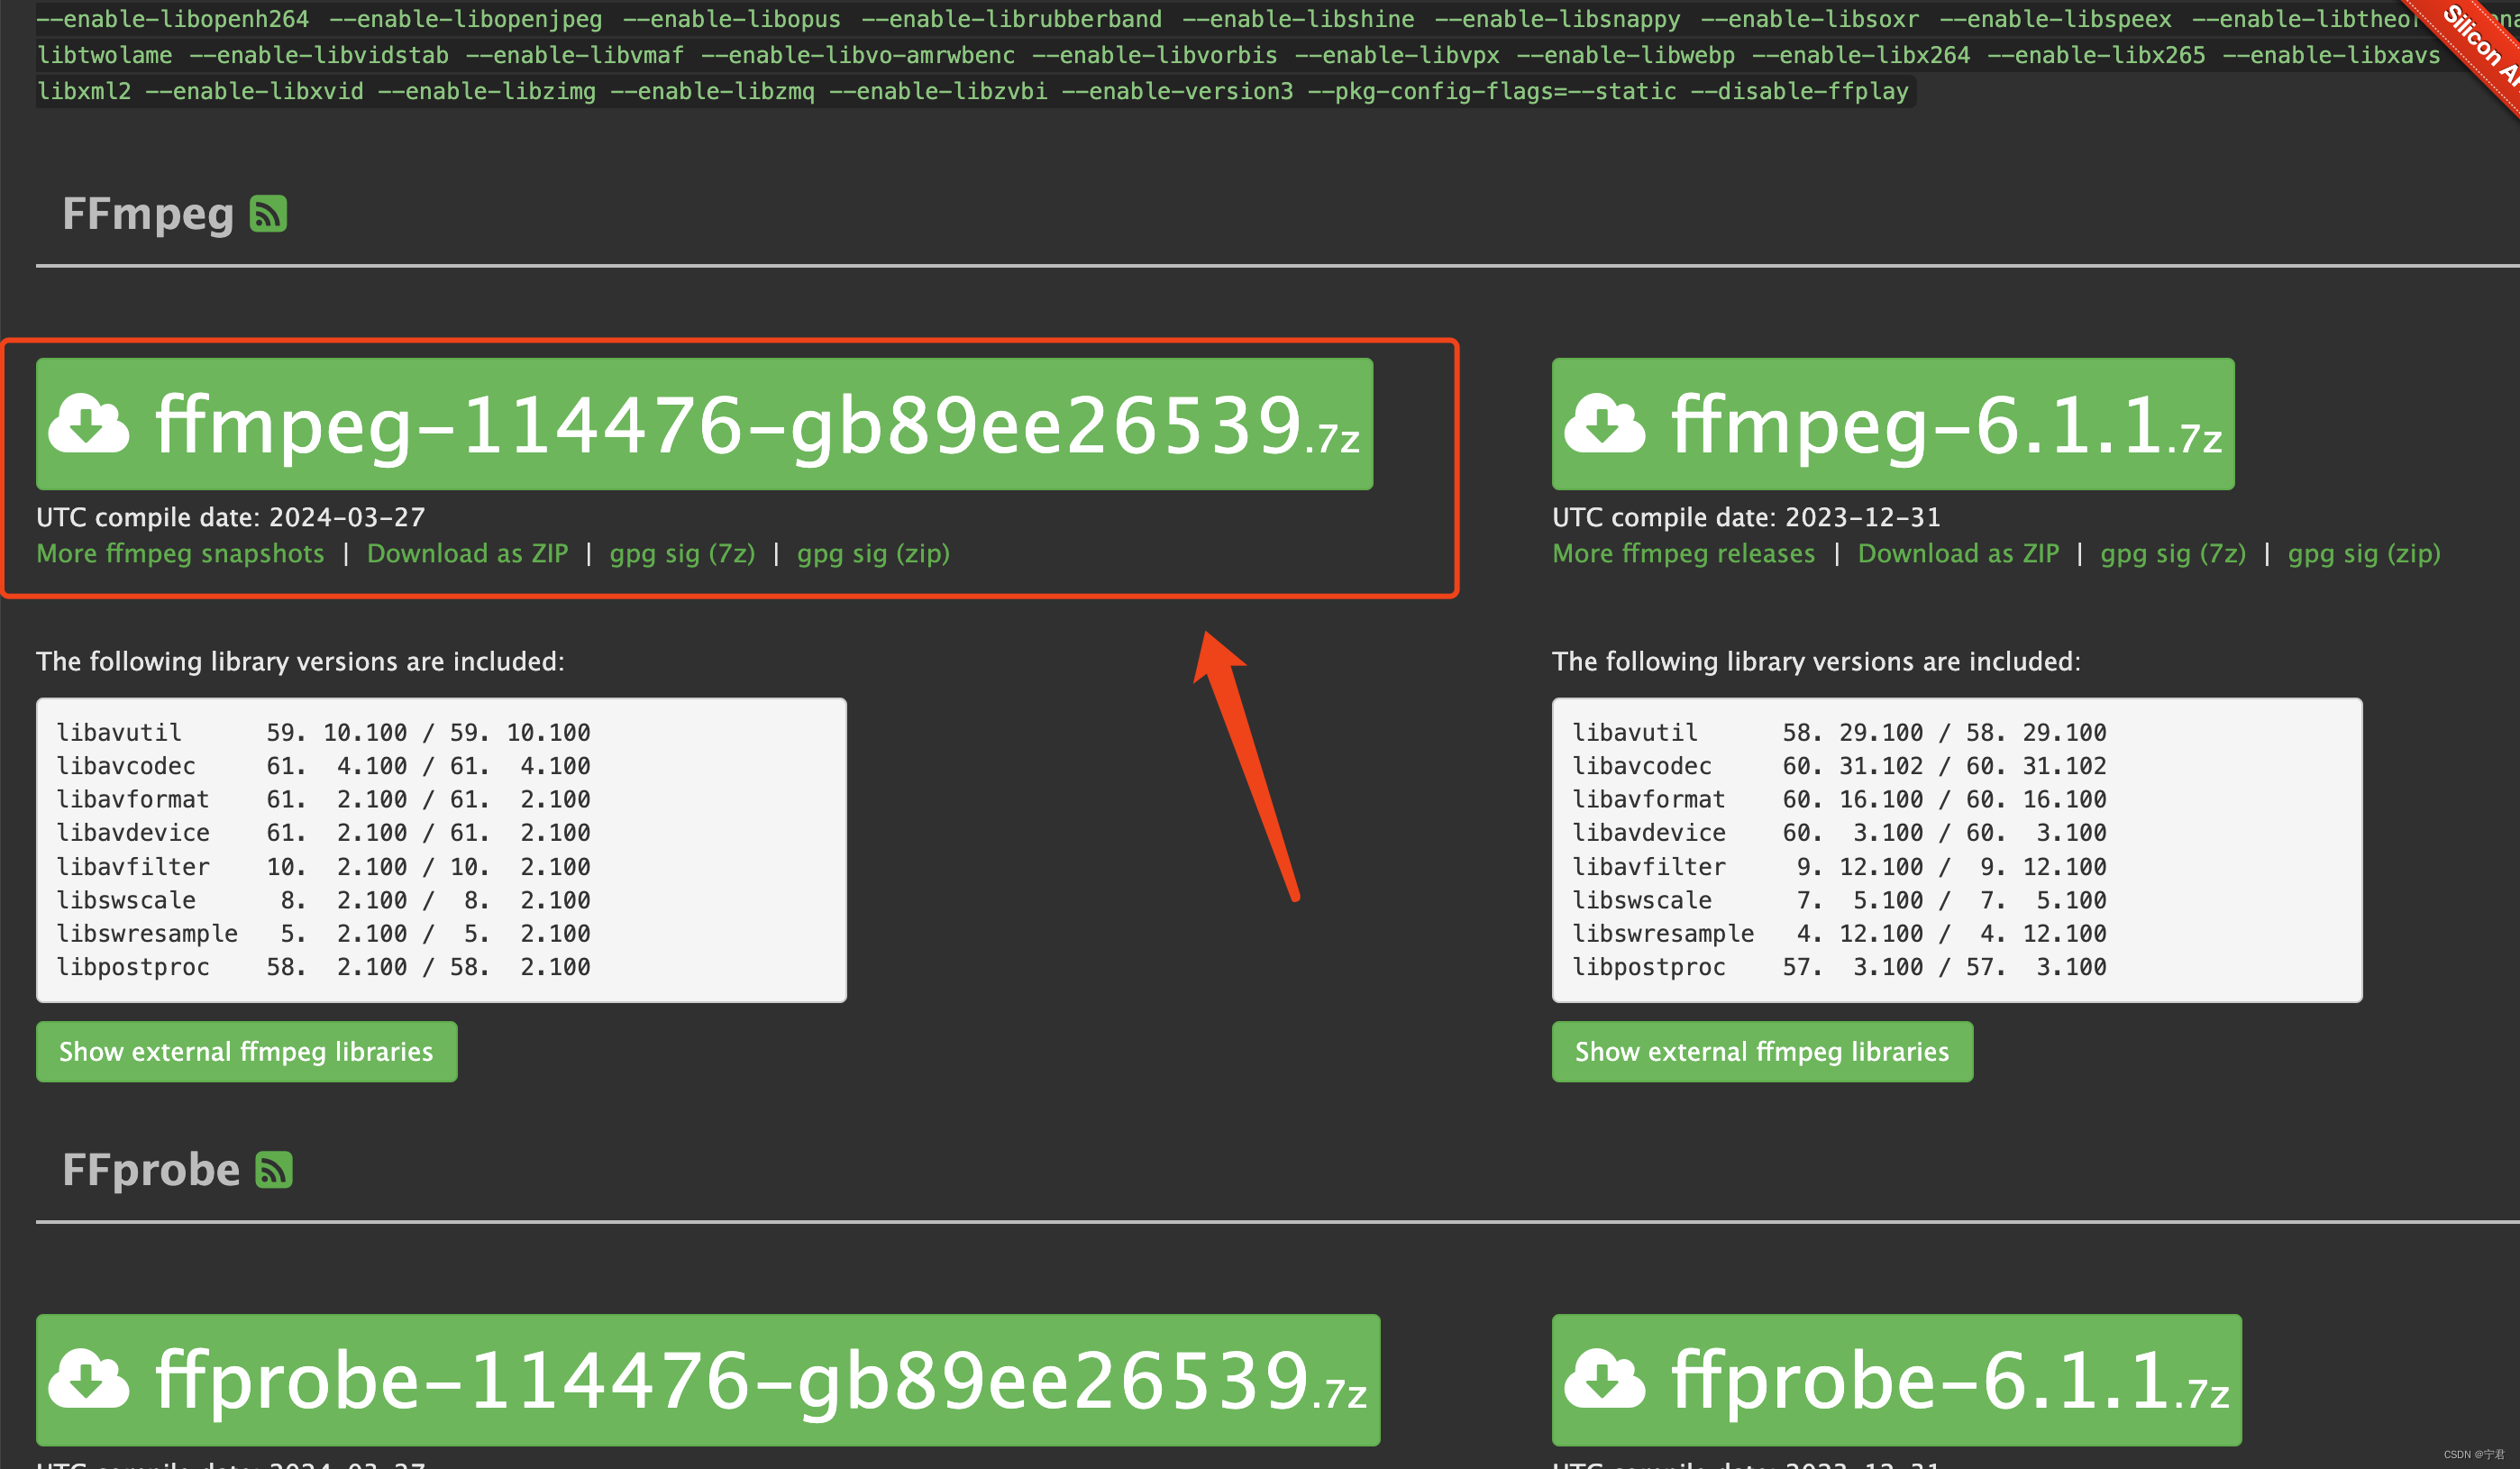Click libpostproc 58. 2.100 row in snapshot list
The image size is (2520, 1469).
(323, 967)
